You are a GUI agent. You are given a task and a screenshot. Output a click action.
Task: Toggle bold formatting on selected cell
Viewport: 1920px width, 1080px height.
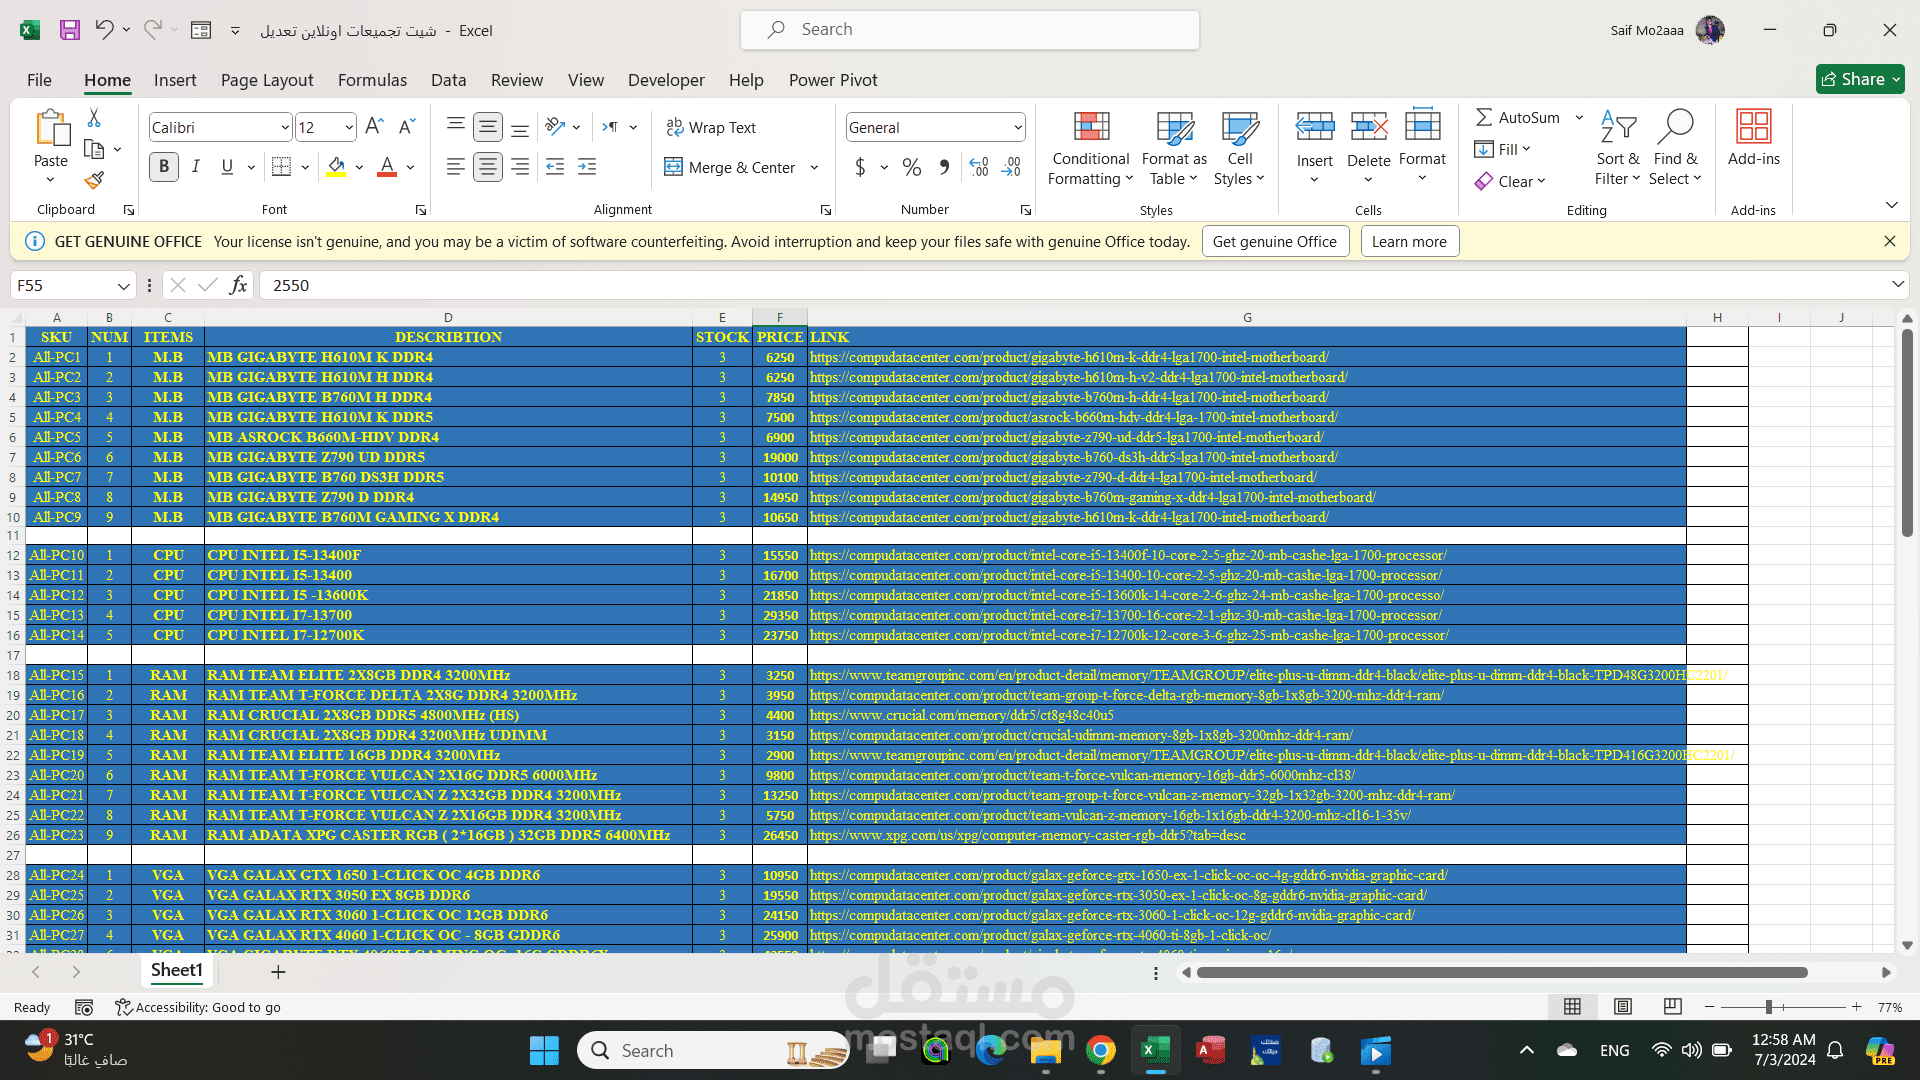163,167
